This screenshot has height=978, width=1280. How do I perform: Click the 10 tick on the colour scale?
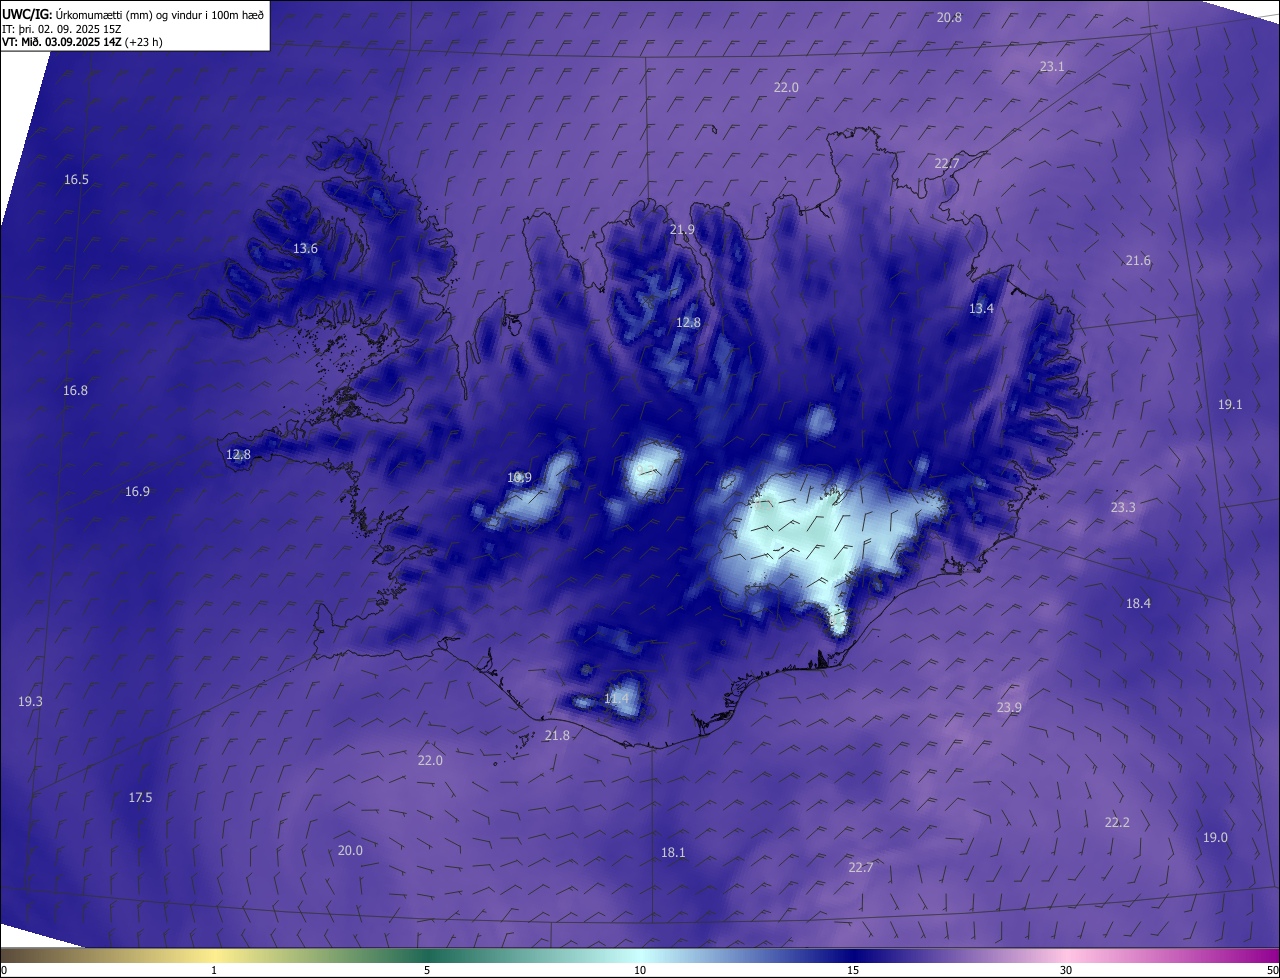coord(640,971)
